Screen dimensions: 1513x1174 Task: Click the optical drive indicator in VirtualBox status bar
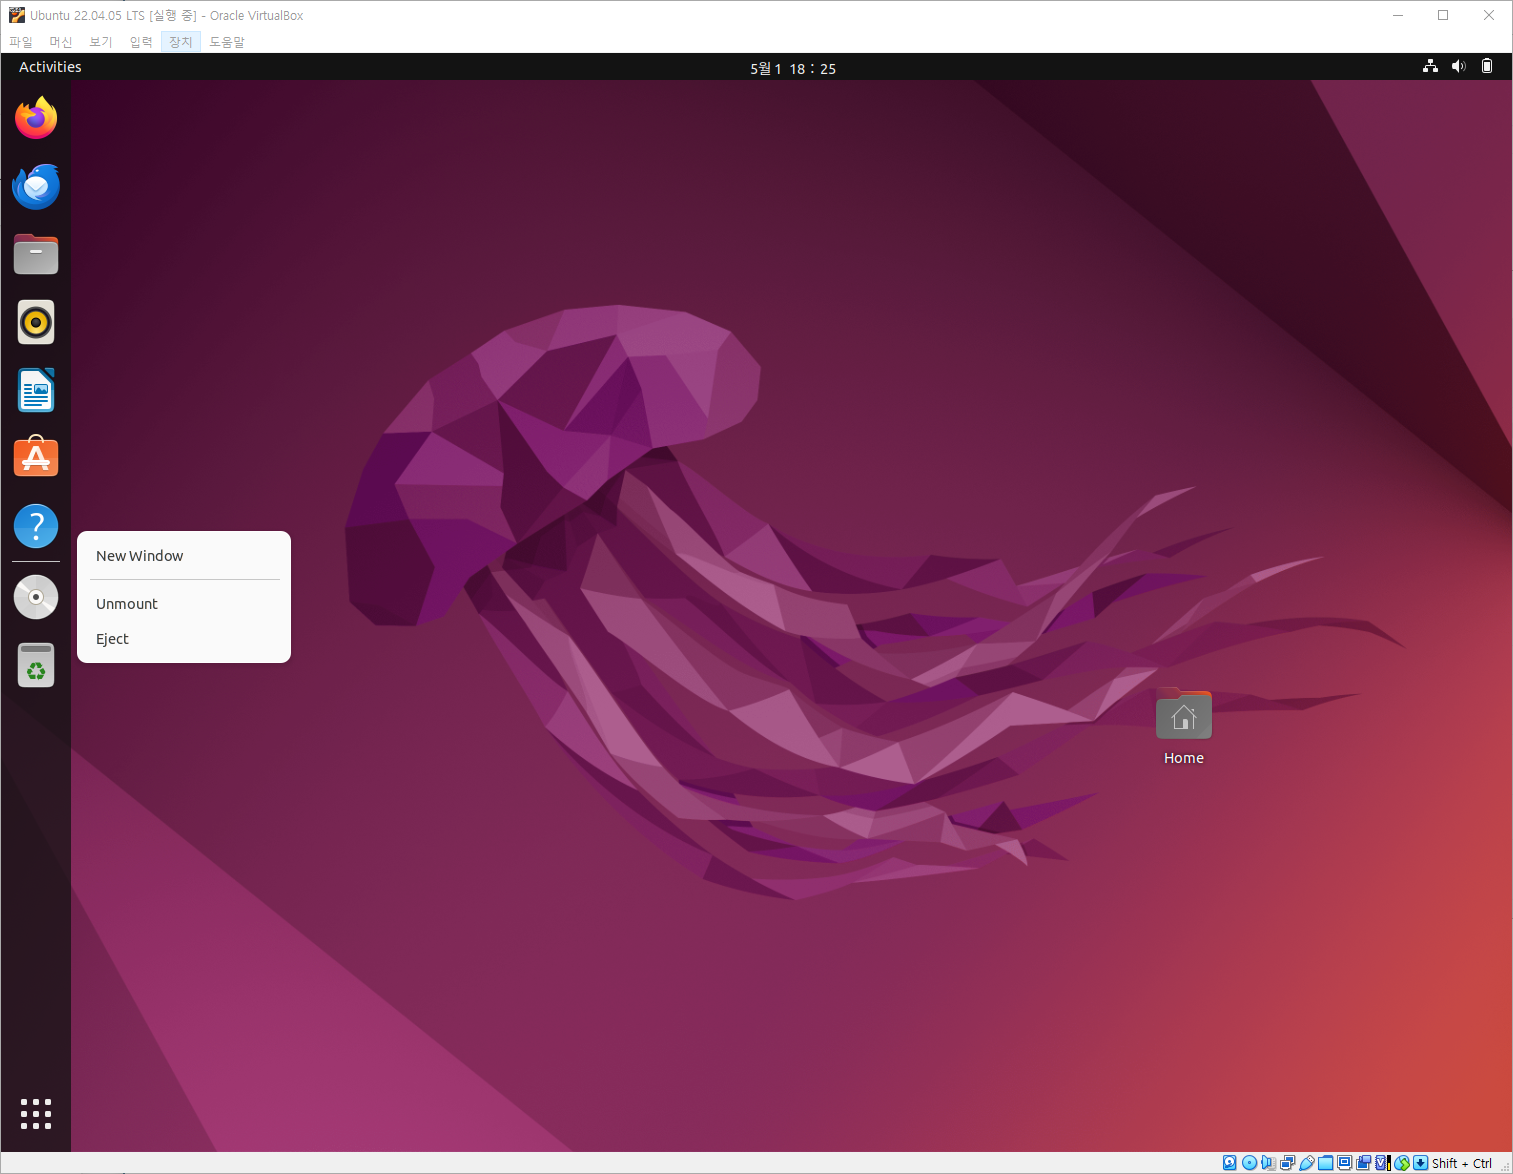click(x=1249, y=1163)
